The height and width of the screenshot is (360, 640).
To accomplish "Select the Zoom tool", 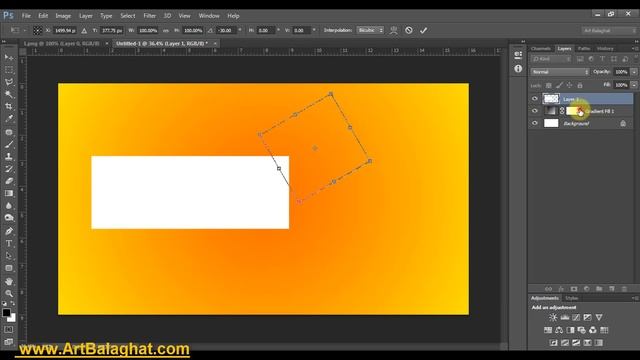I will click(9, 293).
